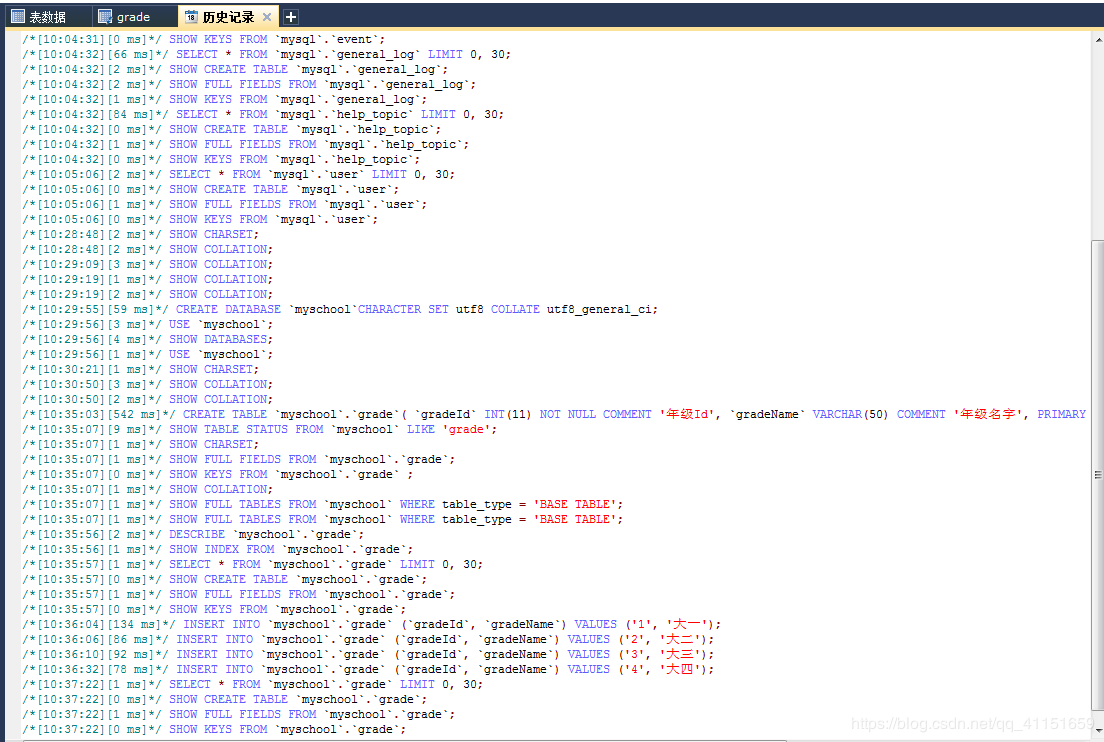The height and width of the screenshot is (742, 1104).
Task: Click the 10:29:09 SHOW COLLATION line
Action: (x=148, y=265)
